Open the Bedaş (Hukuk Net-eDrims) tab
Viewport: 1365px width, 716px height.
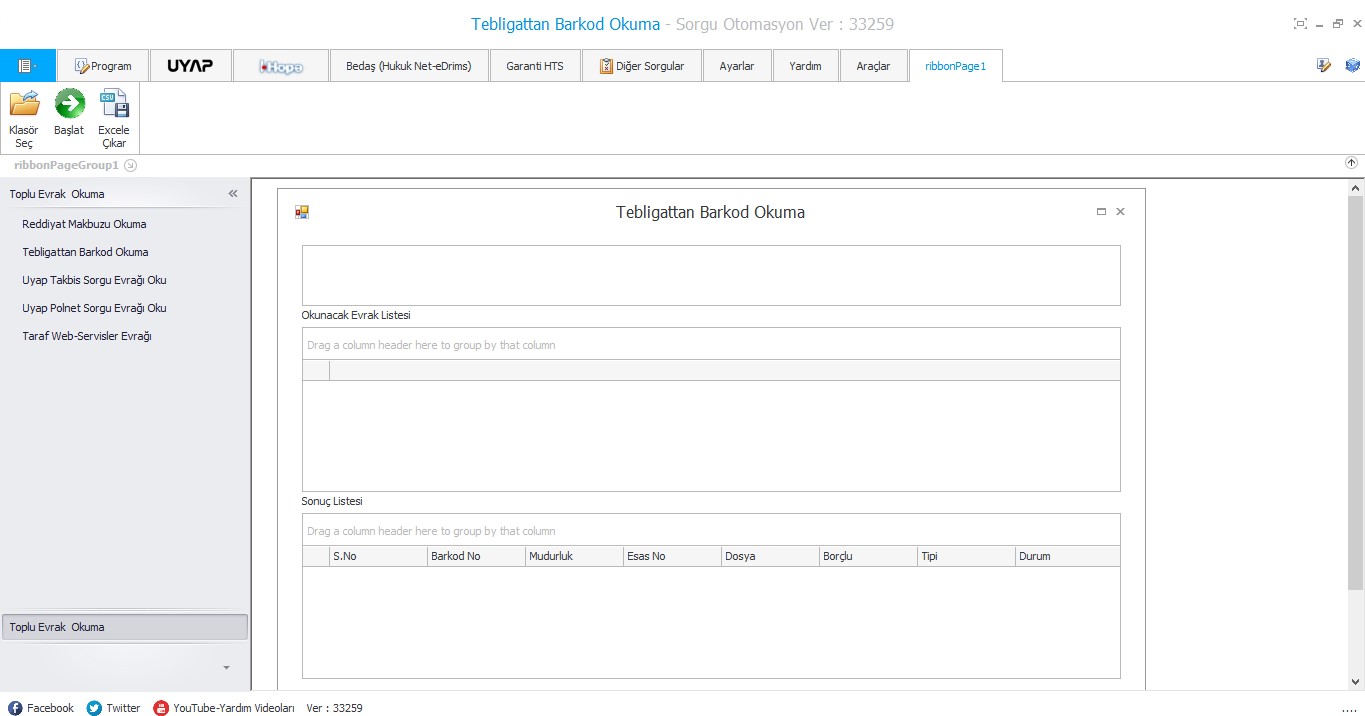[x=409, y=66]
